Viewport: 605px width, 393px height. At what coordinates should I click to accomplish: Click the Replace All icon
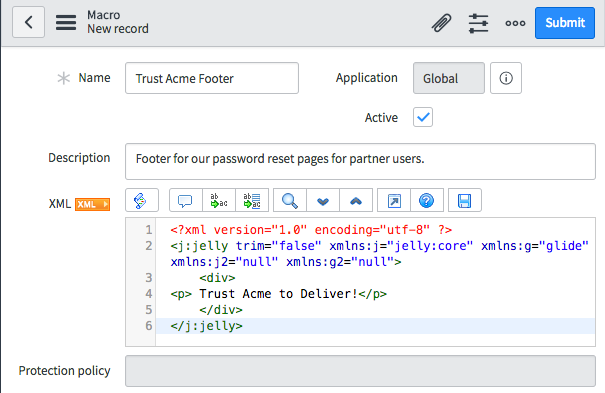[252, 200]
